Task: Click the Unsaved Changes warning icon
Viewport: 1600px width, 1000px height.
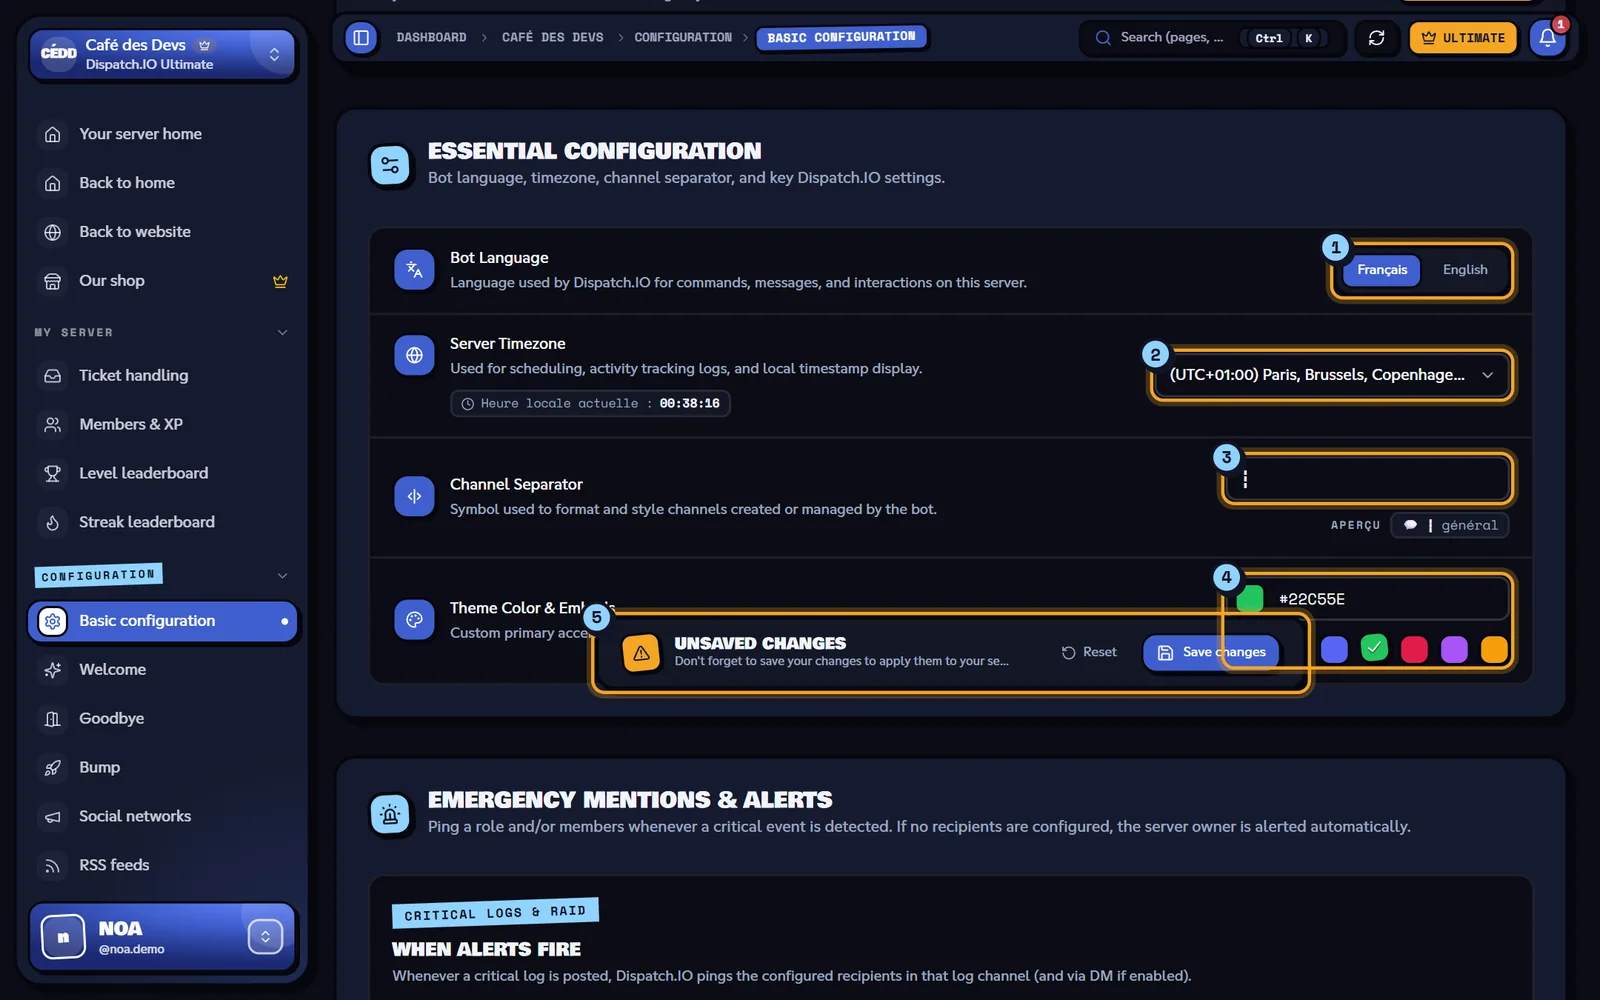Action: click(x=642, y=653)
